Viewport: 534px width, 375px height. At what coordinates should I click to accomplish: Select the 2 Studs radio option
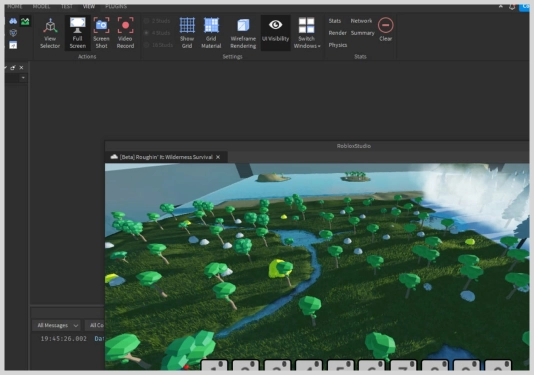coord(157,21)
